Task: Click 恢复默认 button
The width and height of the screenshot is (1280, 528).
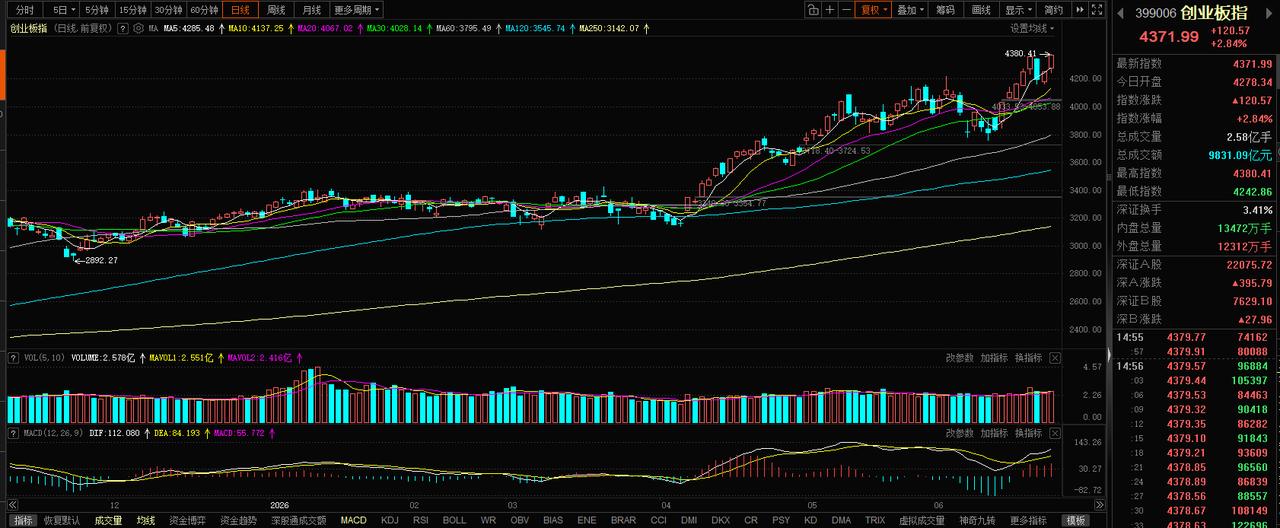Action: pos(62,520)
